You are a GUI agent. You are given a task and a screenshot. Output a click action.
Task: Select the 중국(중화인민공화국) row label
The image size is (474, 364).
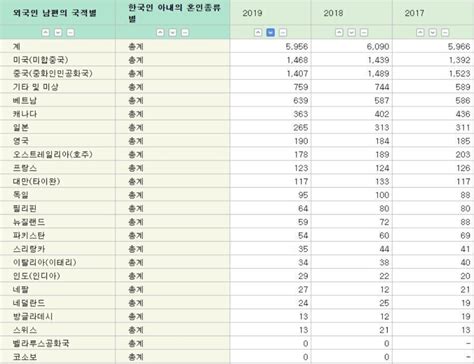point(53,73)
